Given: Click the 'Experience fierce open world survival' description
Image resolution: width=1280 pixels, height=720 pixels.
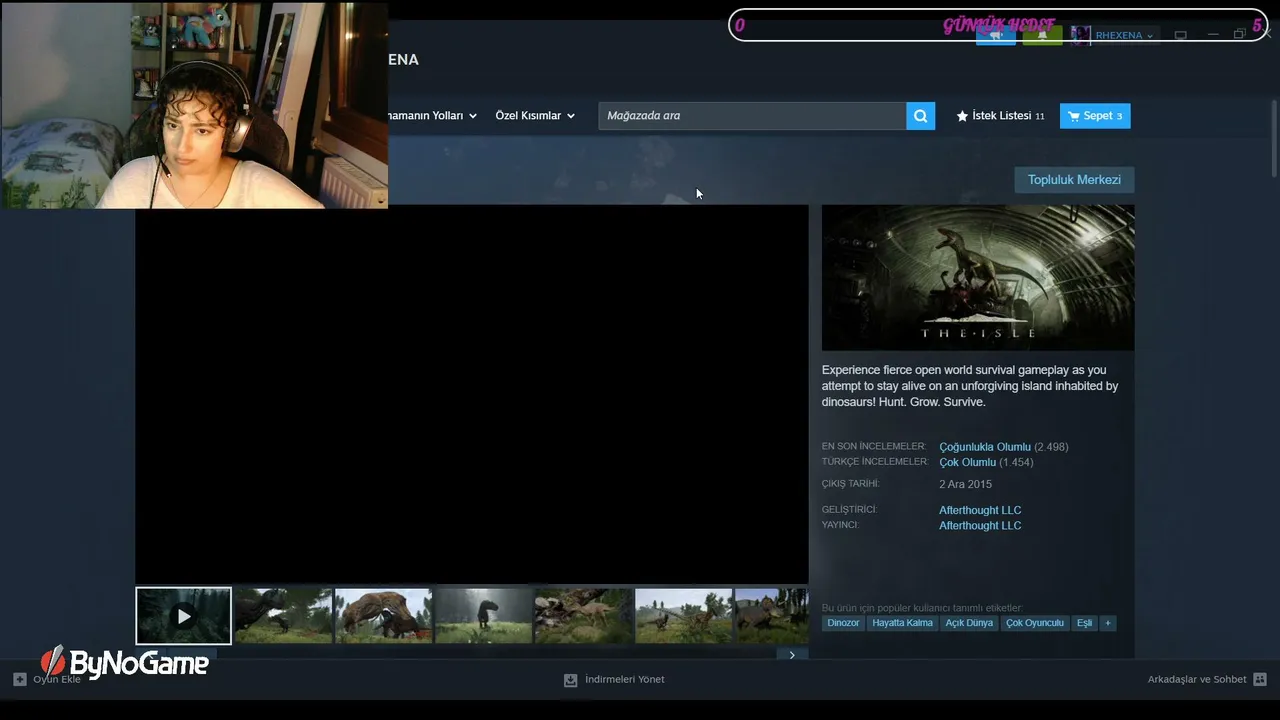Looking at the screenshot, I should pyautogui.click(x=970, y=386).
